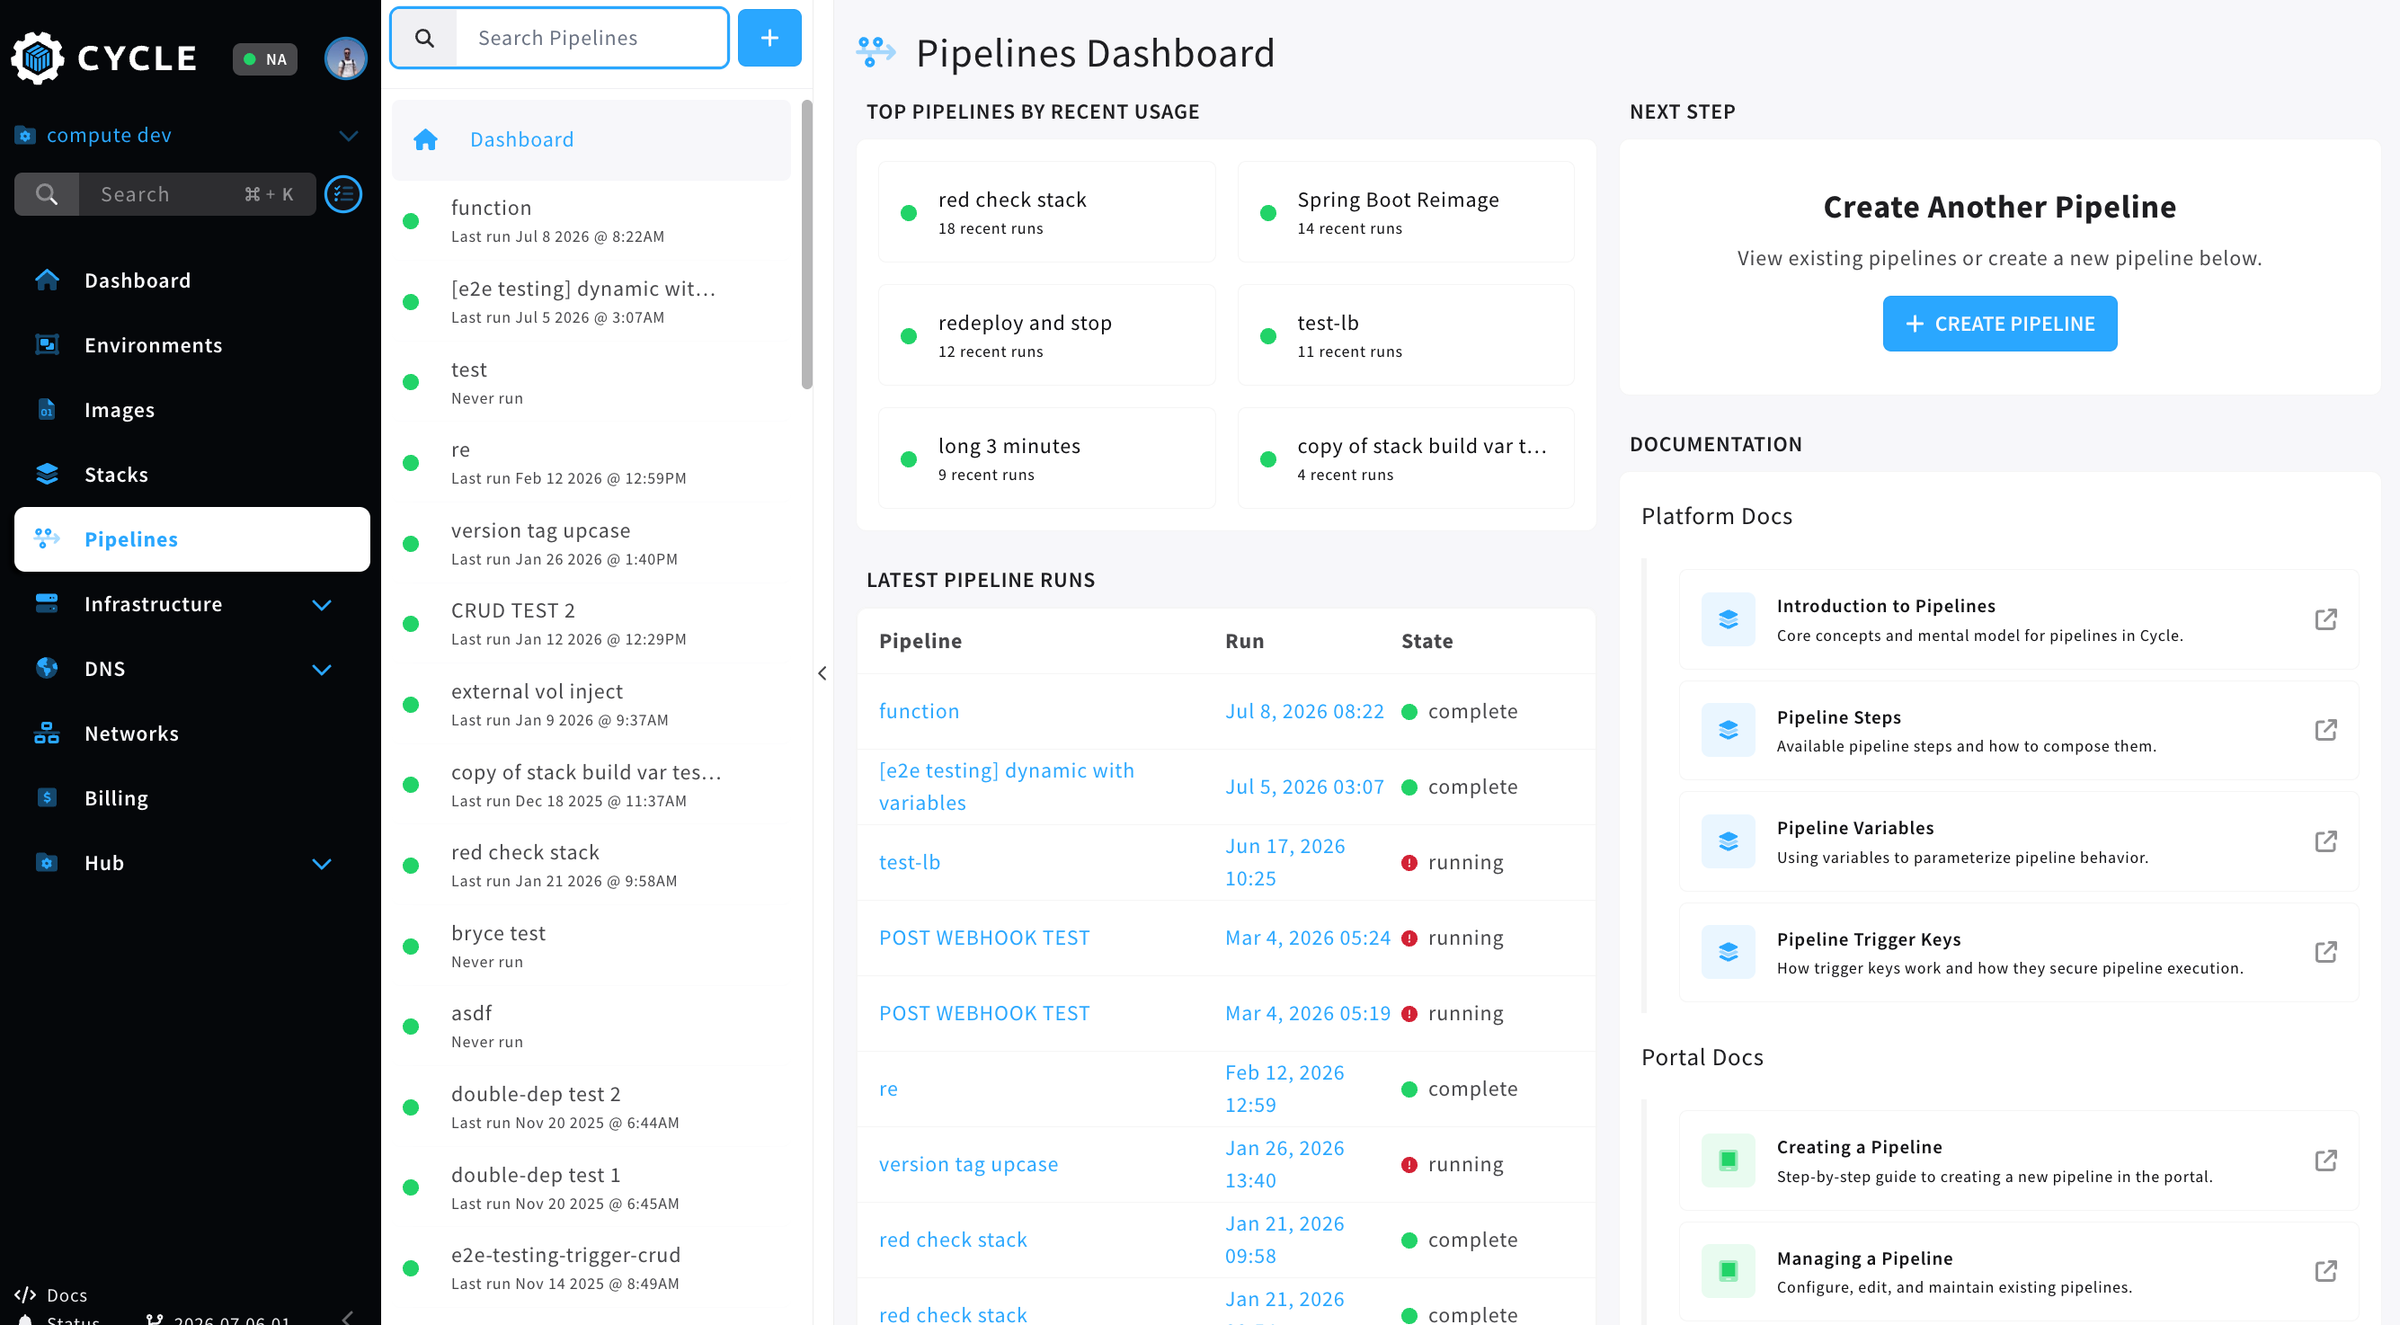Image resolution: width=2400 pixels, height=1325 pixels.
Task: Select Dashboard in the pipelines list
Action: [x=591, y=140]
